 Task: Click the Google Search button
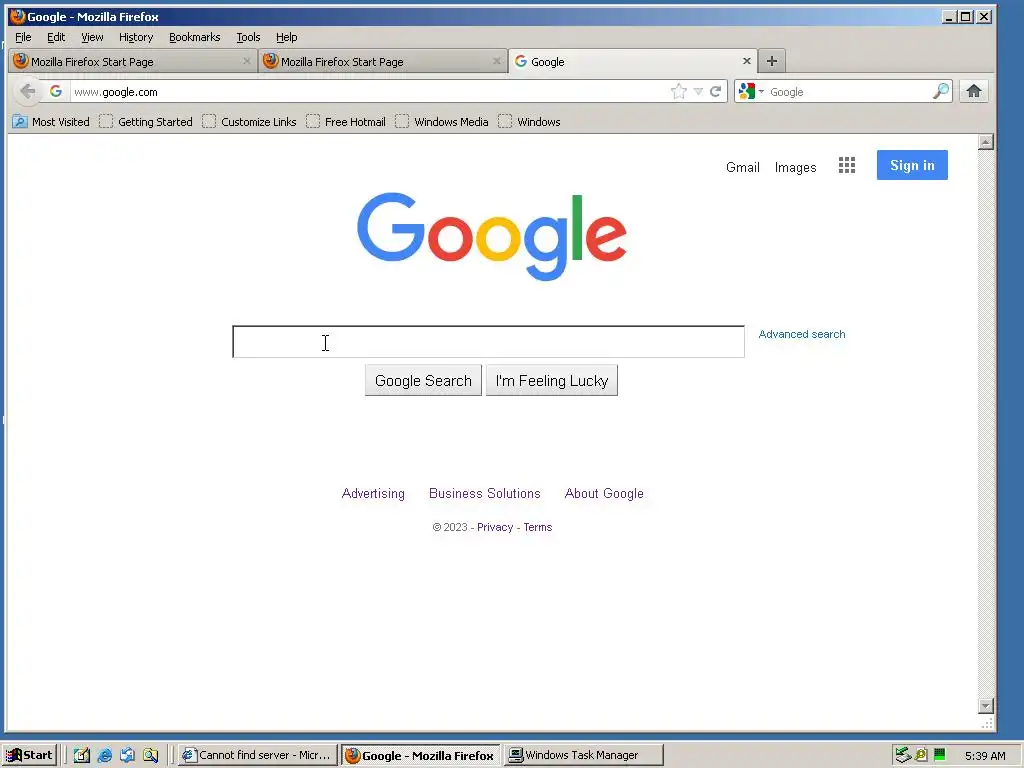point(423,381)
